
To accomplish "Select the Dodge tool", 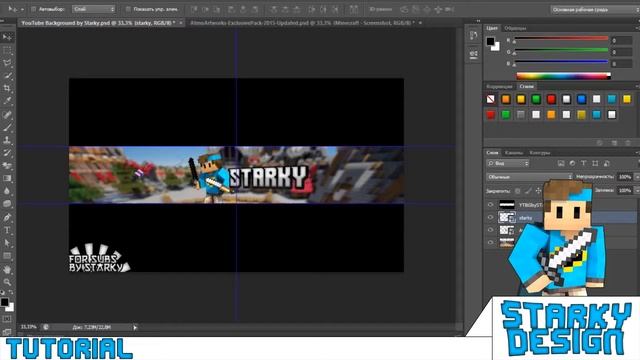I will tap(7, 203).
